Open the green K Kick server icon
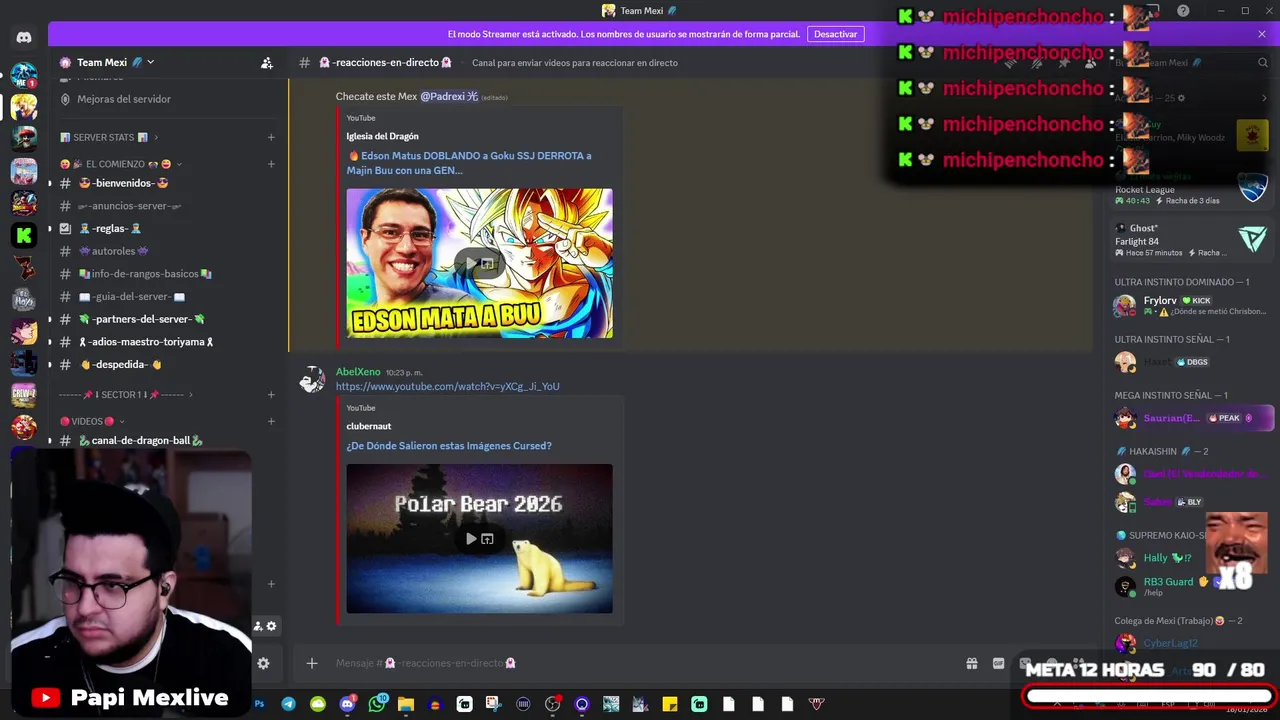 pos(24,235)
